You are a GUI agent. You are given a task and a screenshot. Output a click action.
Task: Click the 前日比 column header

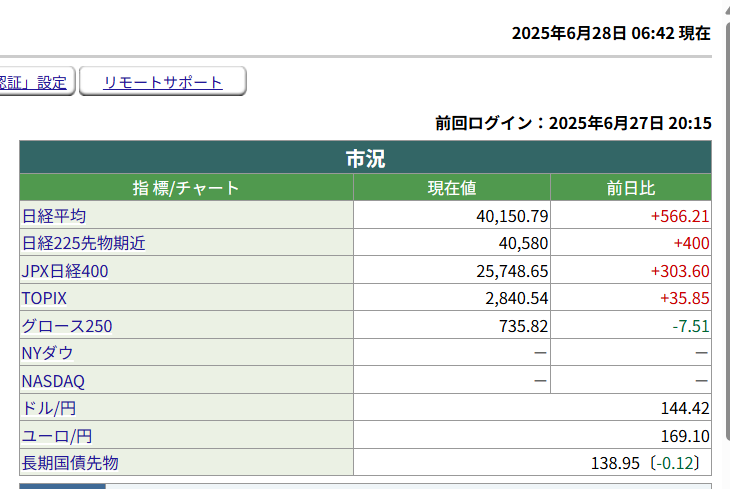click(630, 188)
